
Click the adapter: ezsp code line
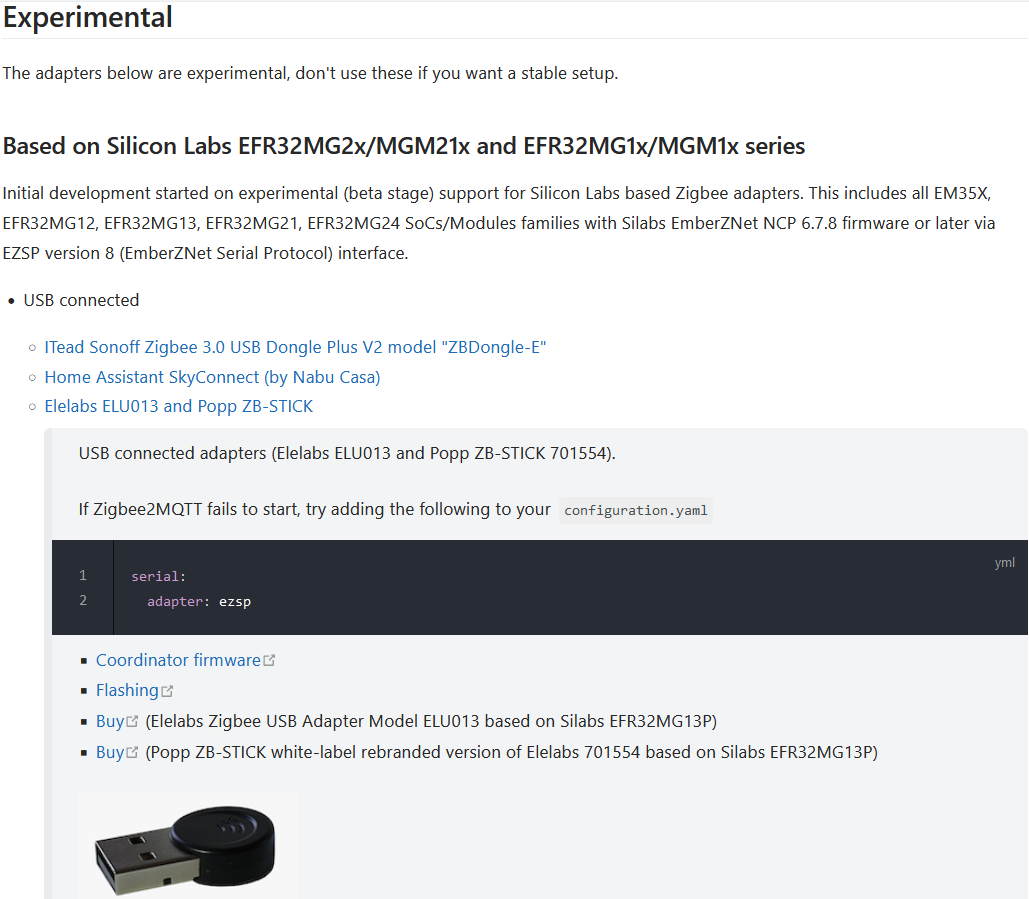[199, 601]
